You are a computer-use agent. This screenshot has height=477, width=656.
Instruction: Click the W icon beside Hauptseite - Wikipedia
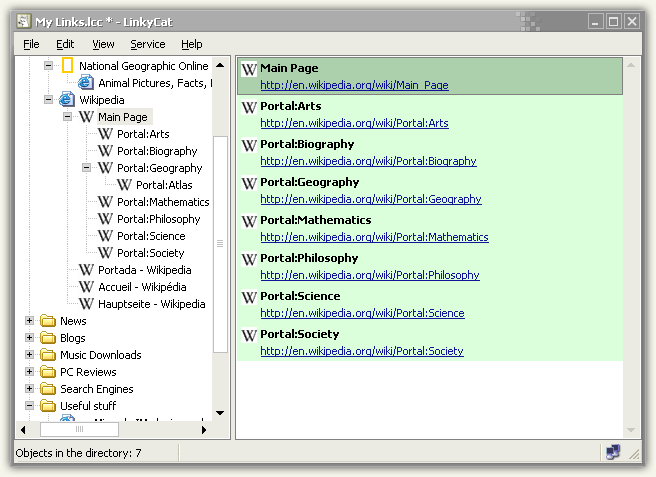click(x=86, y=304)
